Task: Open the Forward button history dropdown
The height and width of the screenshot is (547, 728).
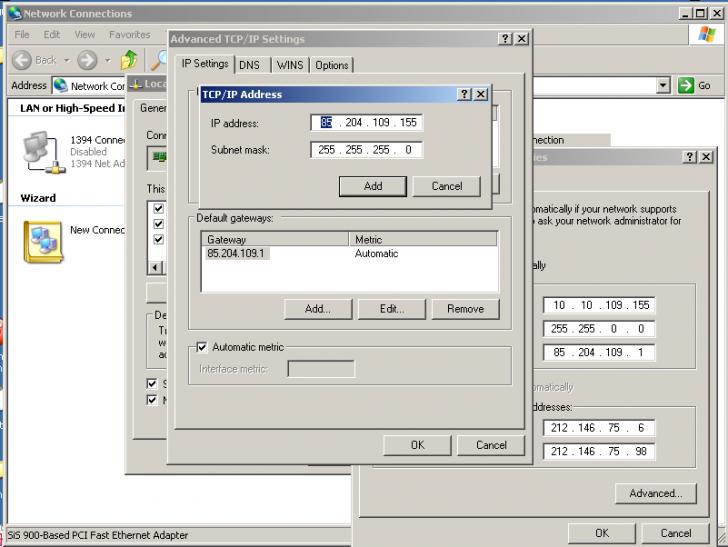Action: [x=108, y=60]
